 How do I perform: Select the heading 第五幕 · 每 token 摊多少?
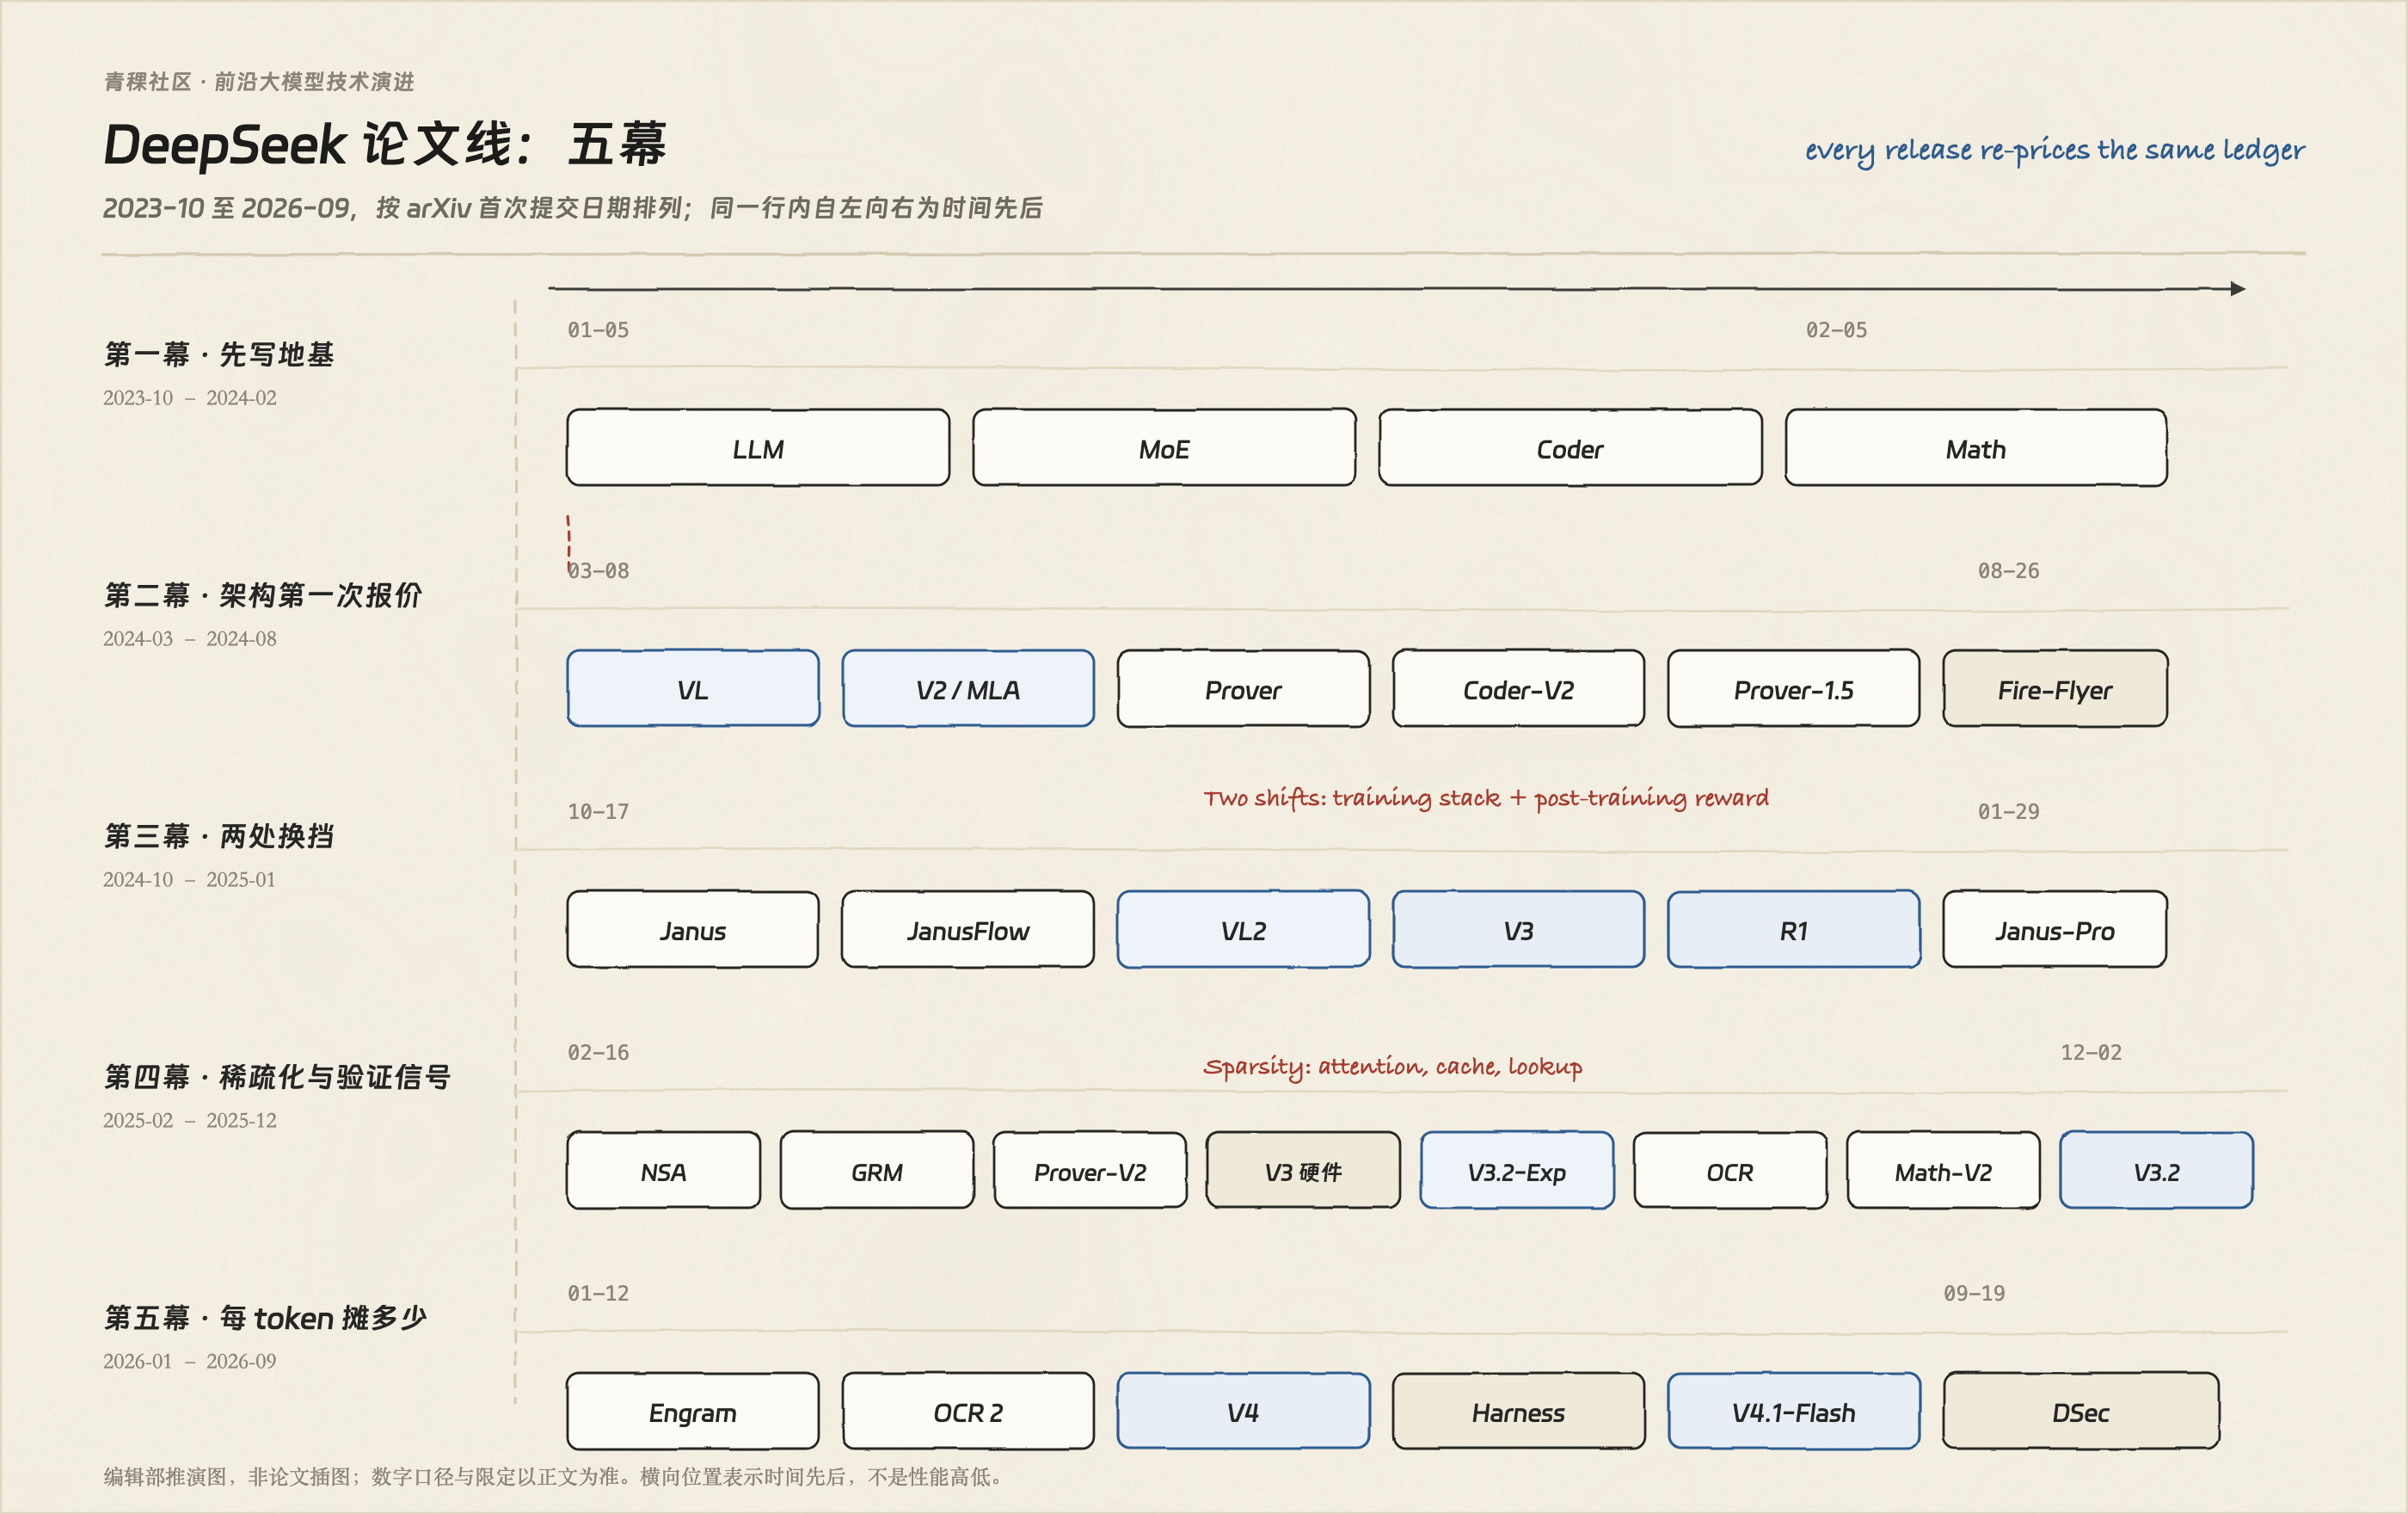pos(265,1318)
